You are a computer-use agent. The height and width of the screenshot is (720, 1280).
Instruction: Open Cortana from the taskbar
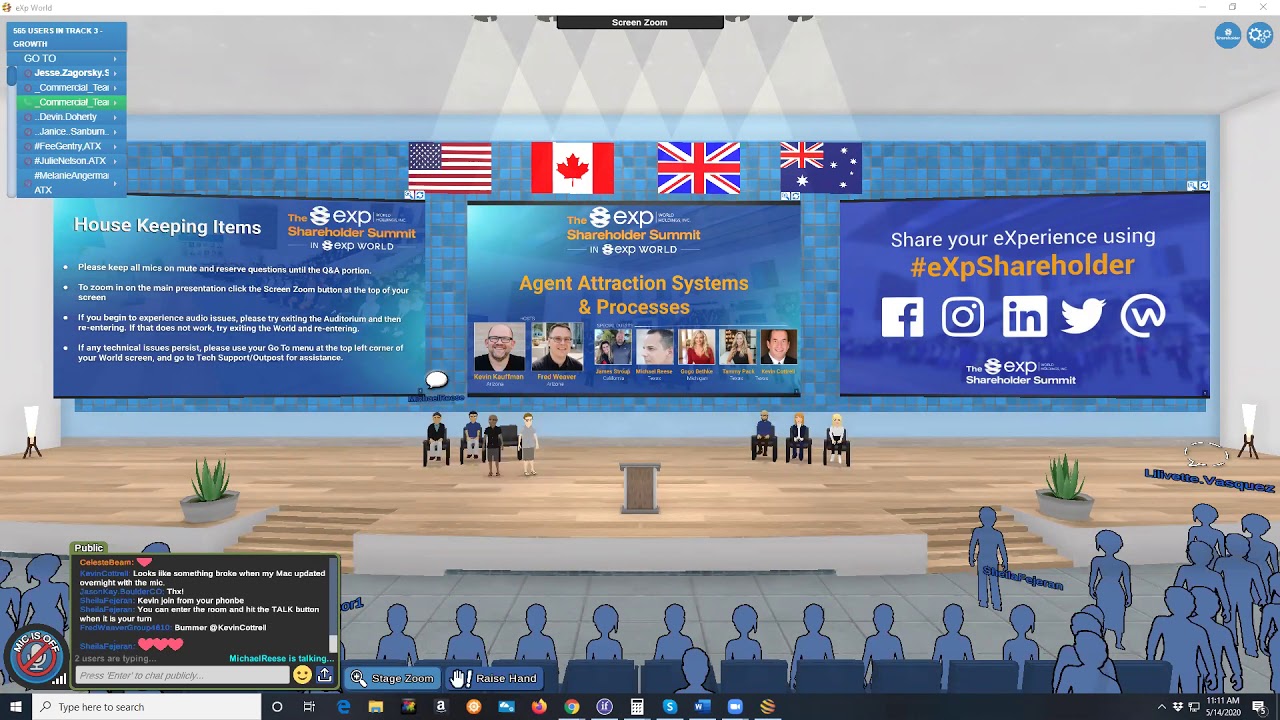point(277,707)
